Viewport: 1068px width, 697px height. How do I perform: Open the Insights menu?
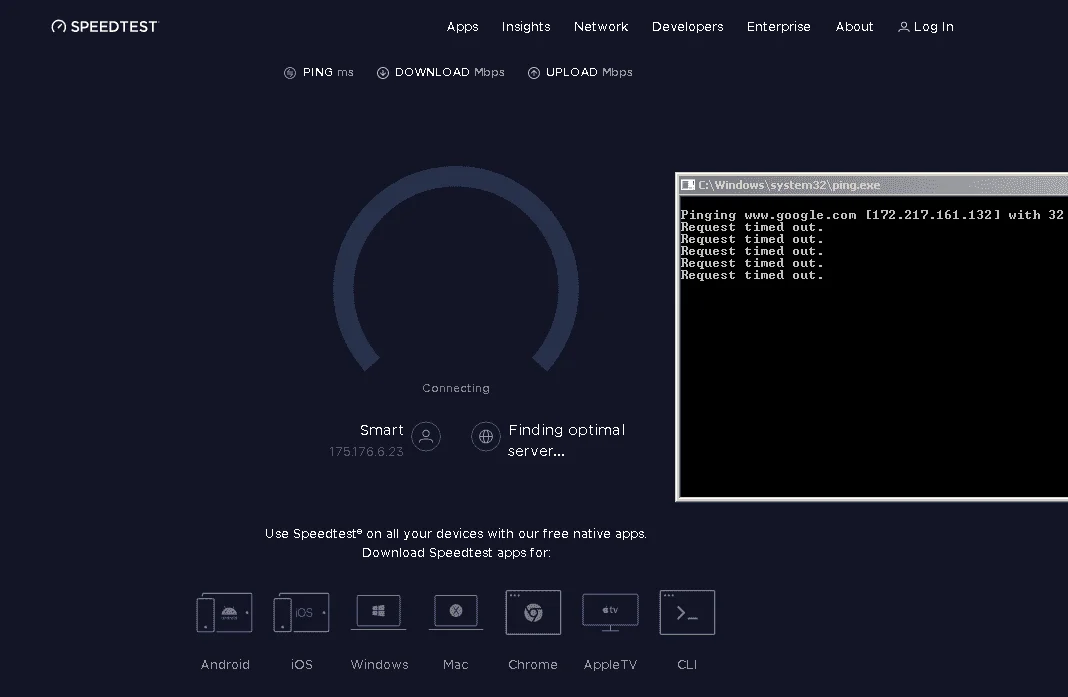pos(526,27)
